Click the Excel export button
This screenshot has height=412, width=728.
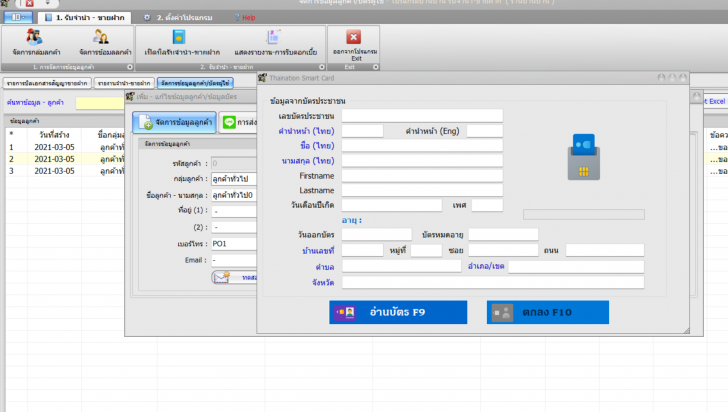[715, 101]
